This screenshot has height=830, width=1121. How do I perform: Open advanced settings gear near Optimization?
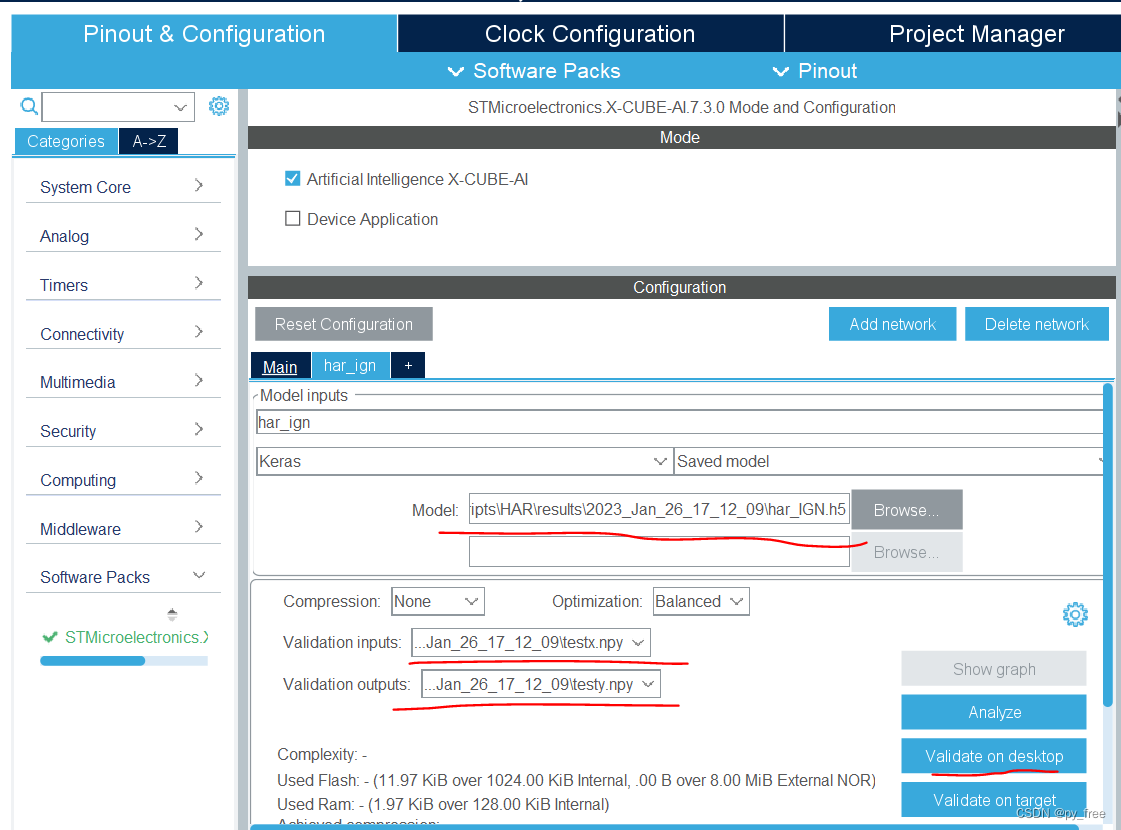1075,614
